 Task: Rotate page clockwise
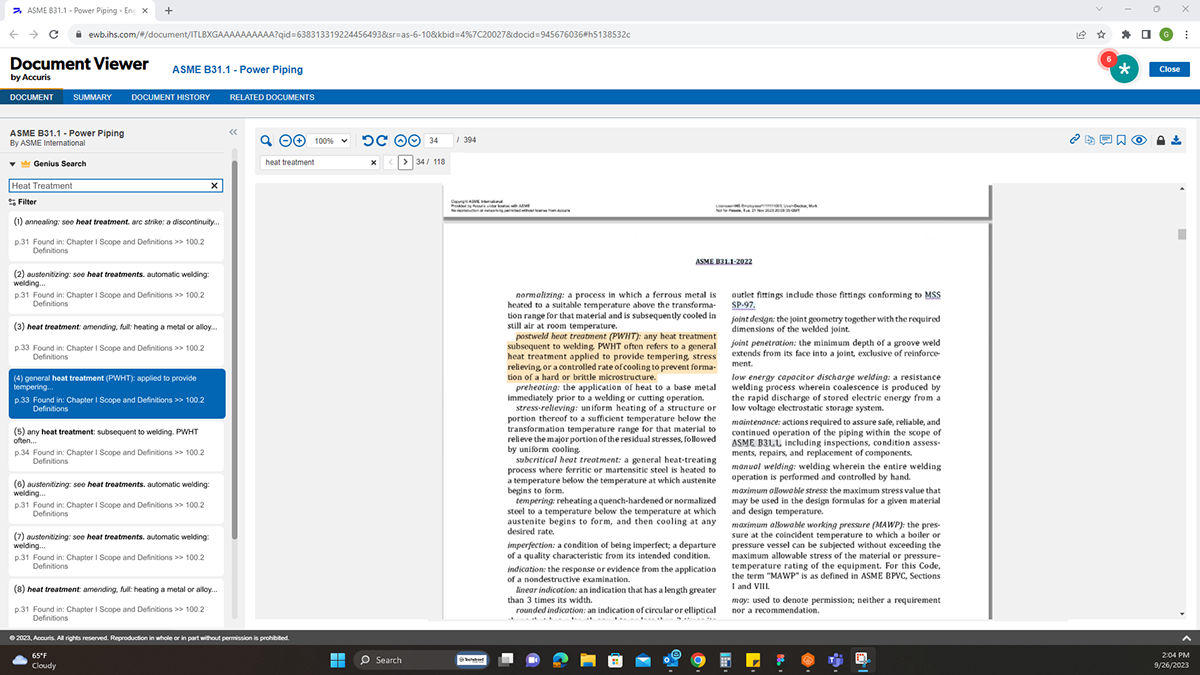[382, 141]
